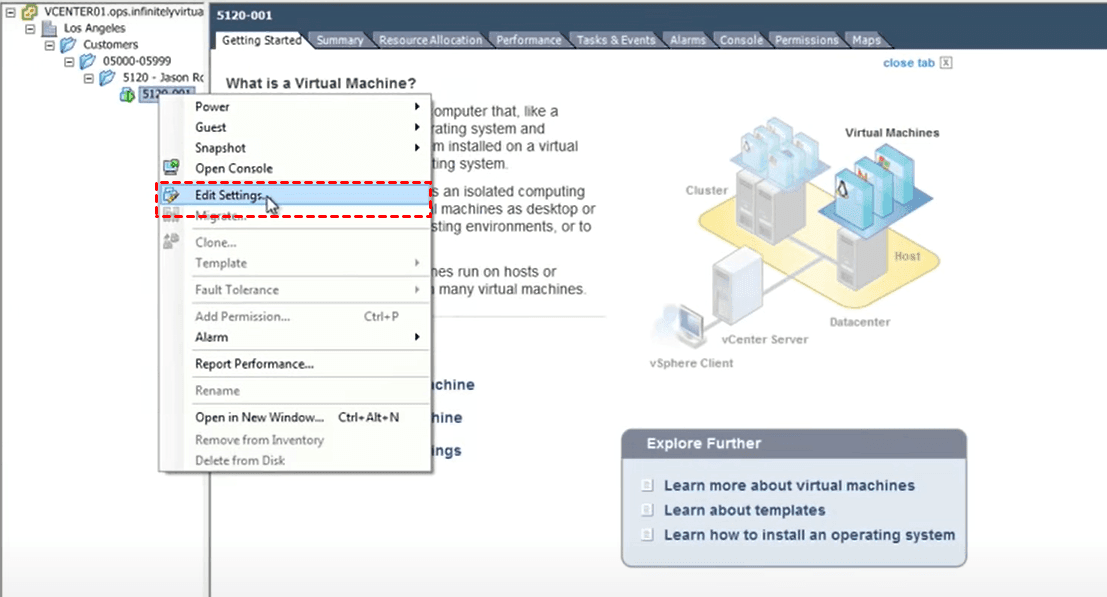Open the Resource Allocation tab
The width and height of the screenshot is (1107, 597).
coord(431,40)
